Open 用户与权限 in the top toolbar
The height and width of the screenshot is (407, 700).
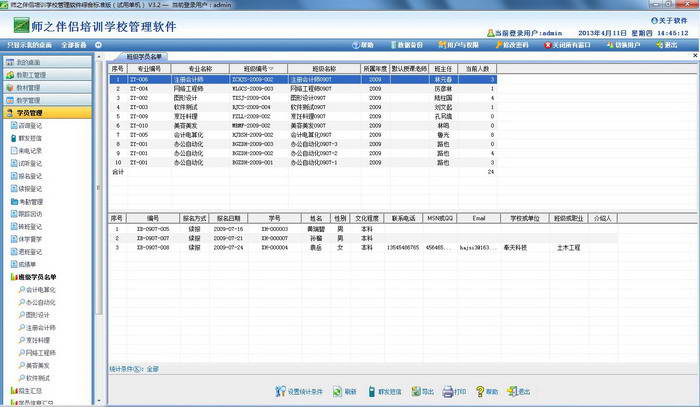coord(458,45)
